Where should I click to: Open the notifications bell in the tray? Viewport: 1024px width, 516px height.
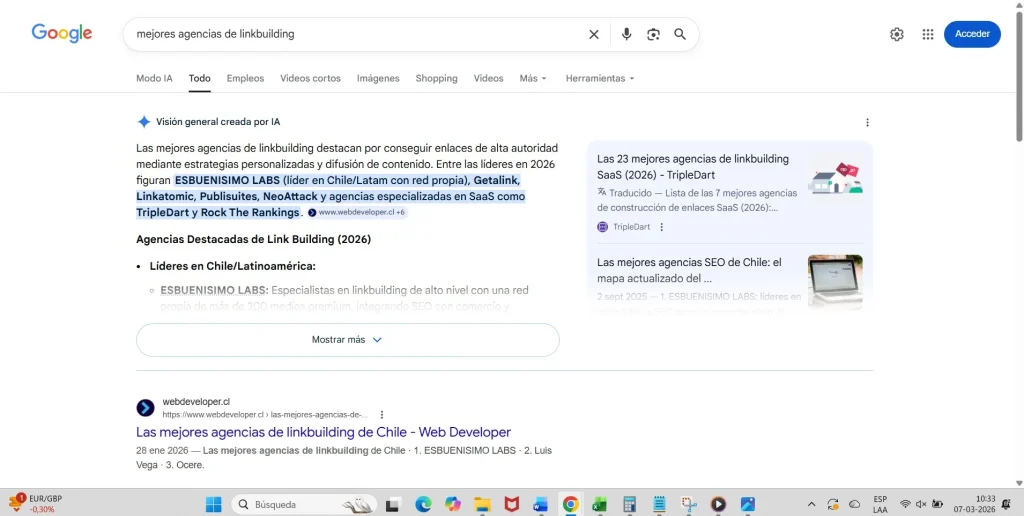[x=1006, y=504]
